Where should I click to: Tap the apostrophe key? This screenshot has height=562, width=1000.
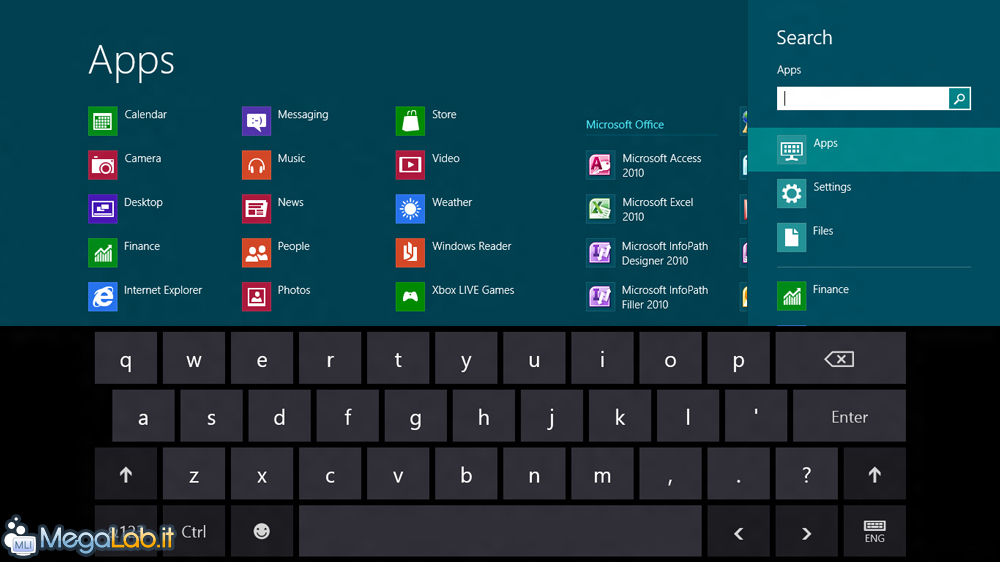756,417
